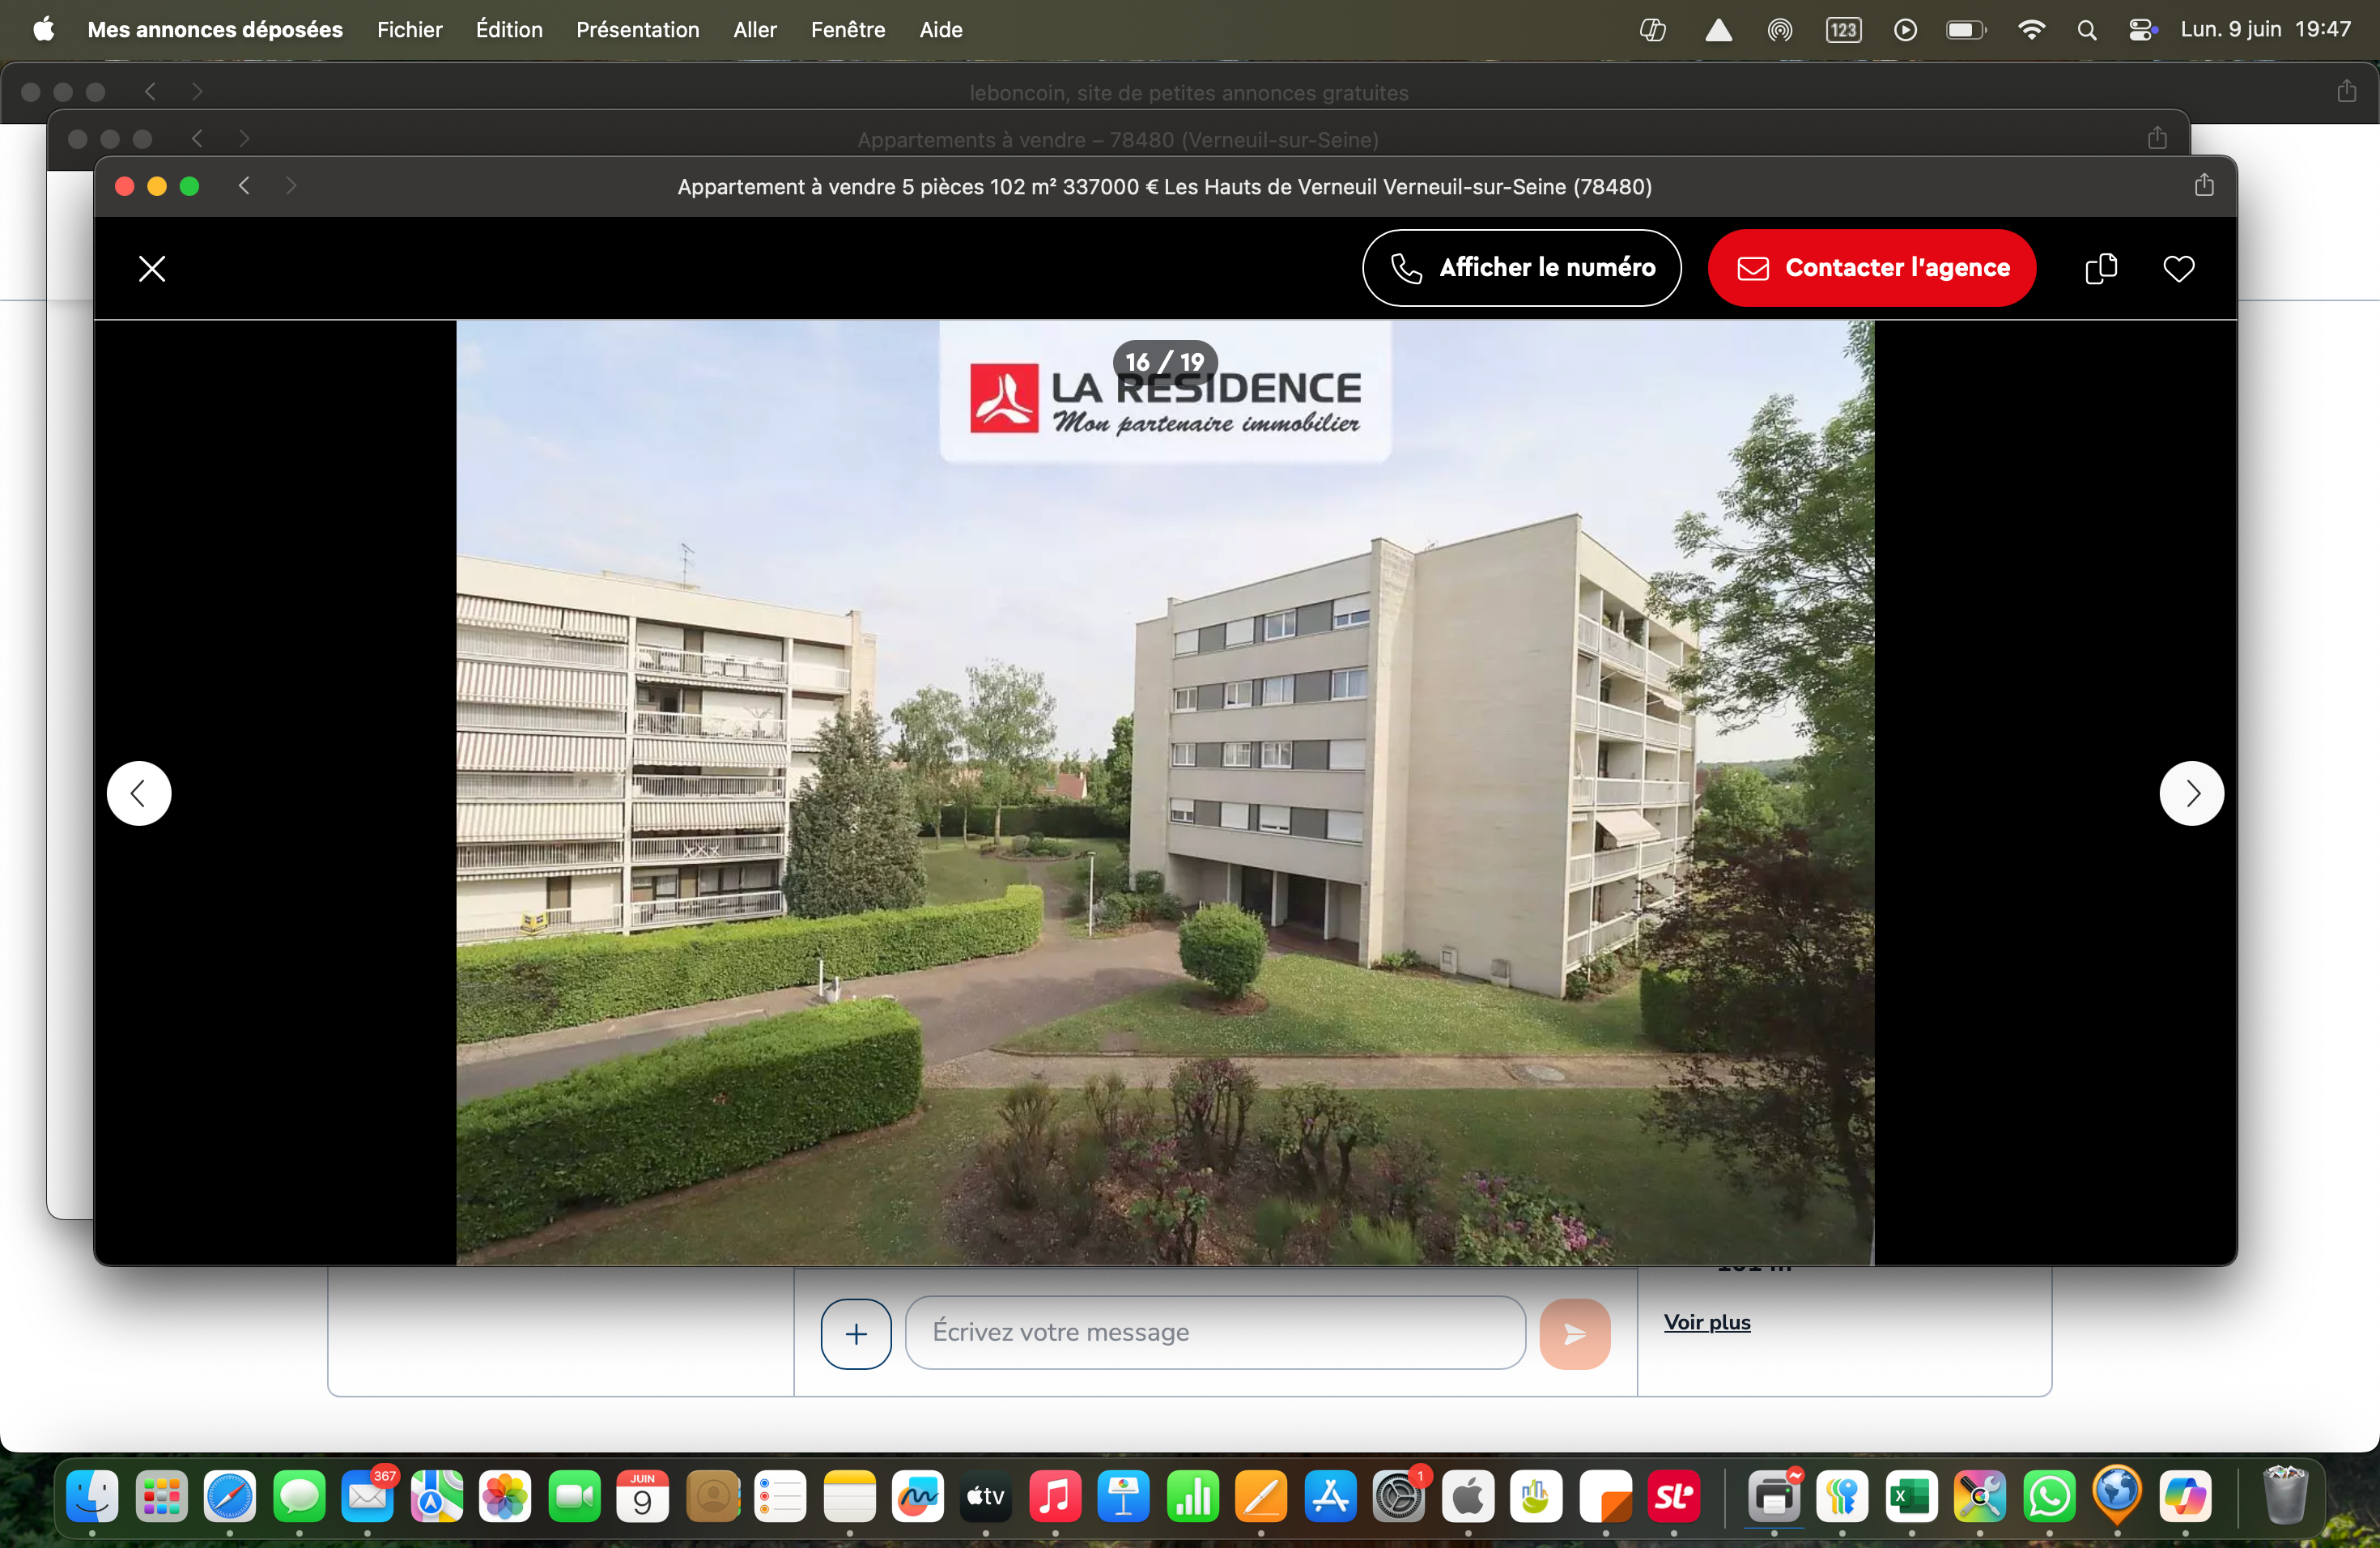The width and height of the screenshot is (2380, 1548).
Task: Open Finder from the Dock
Action: coord(92,1496)
